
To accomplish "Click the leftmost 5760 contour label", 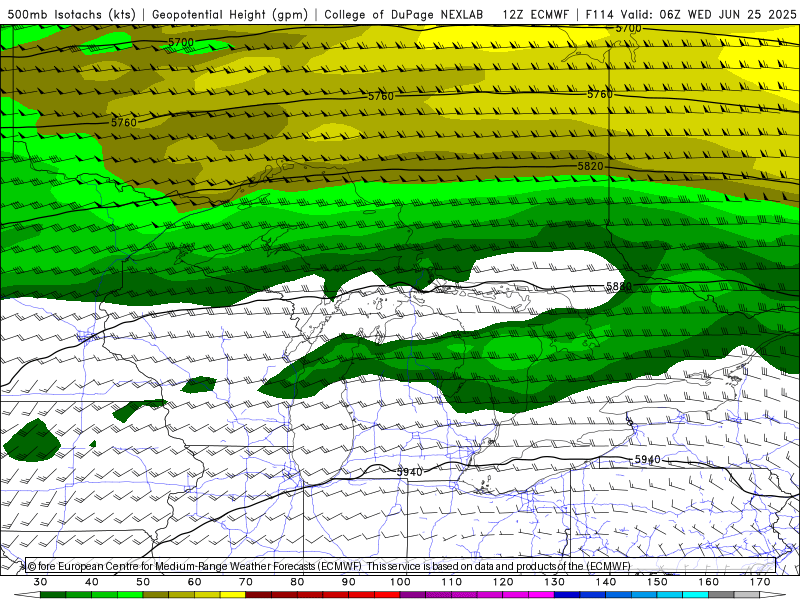I will click(124, 122).
